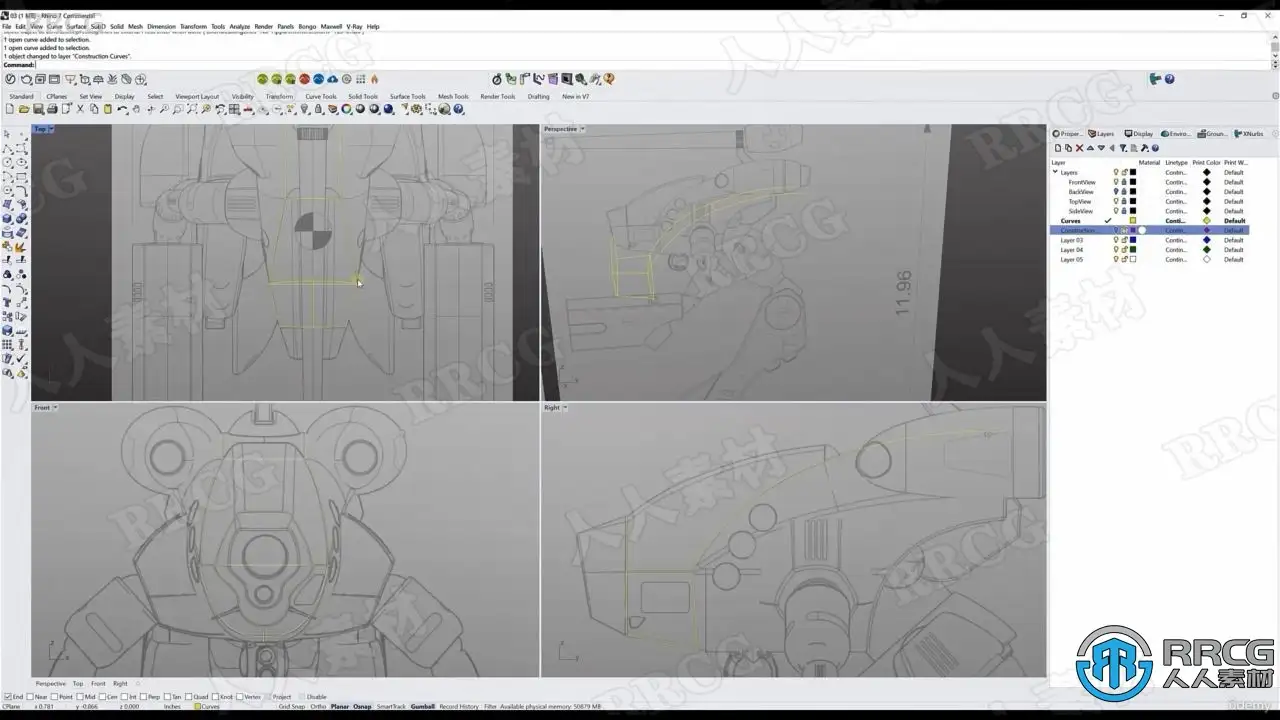Select the Layer 05 row name
The height and width of the screenshot is (720, 1280).
[1072, 260]
